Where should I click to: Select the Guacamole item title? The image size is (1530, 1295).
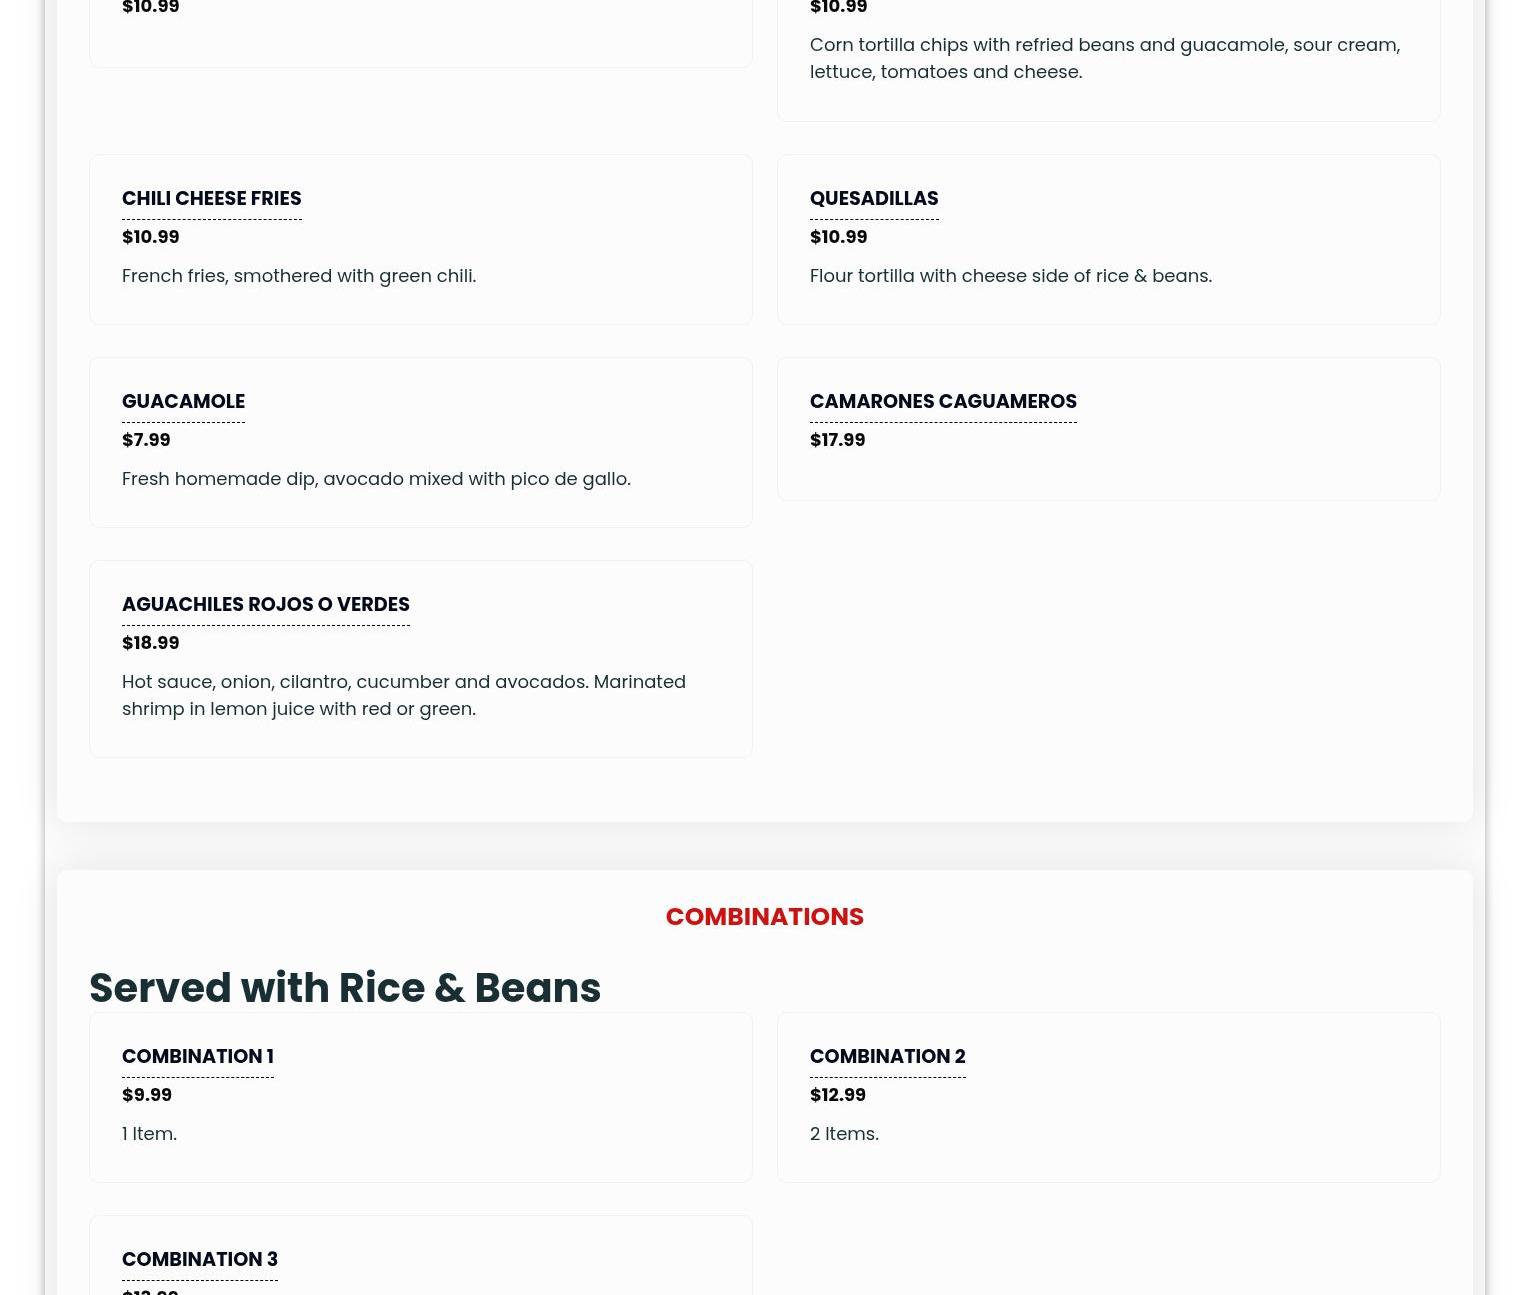(183, 402)
